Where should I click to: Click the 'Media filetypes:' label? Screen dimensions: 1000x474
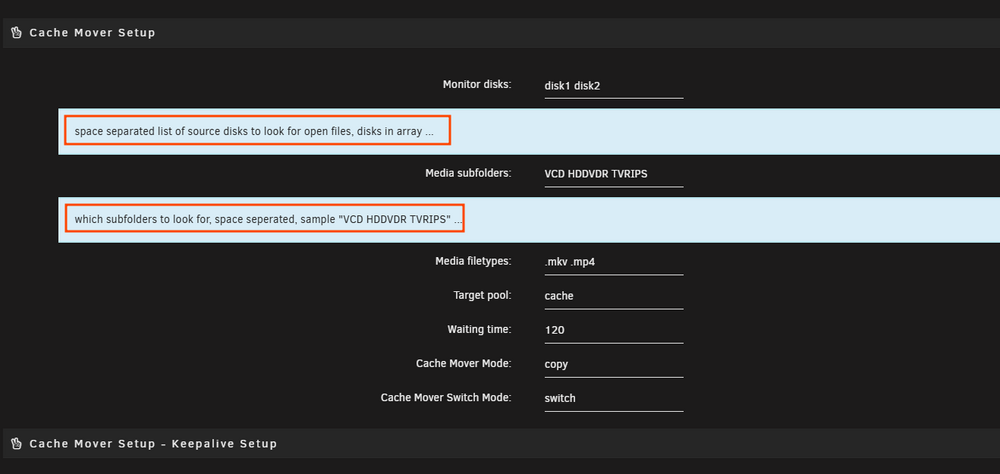473,261
